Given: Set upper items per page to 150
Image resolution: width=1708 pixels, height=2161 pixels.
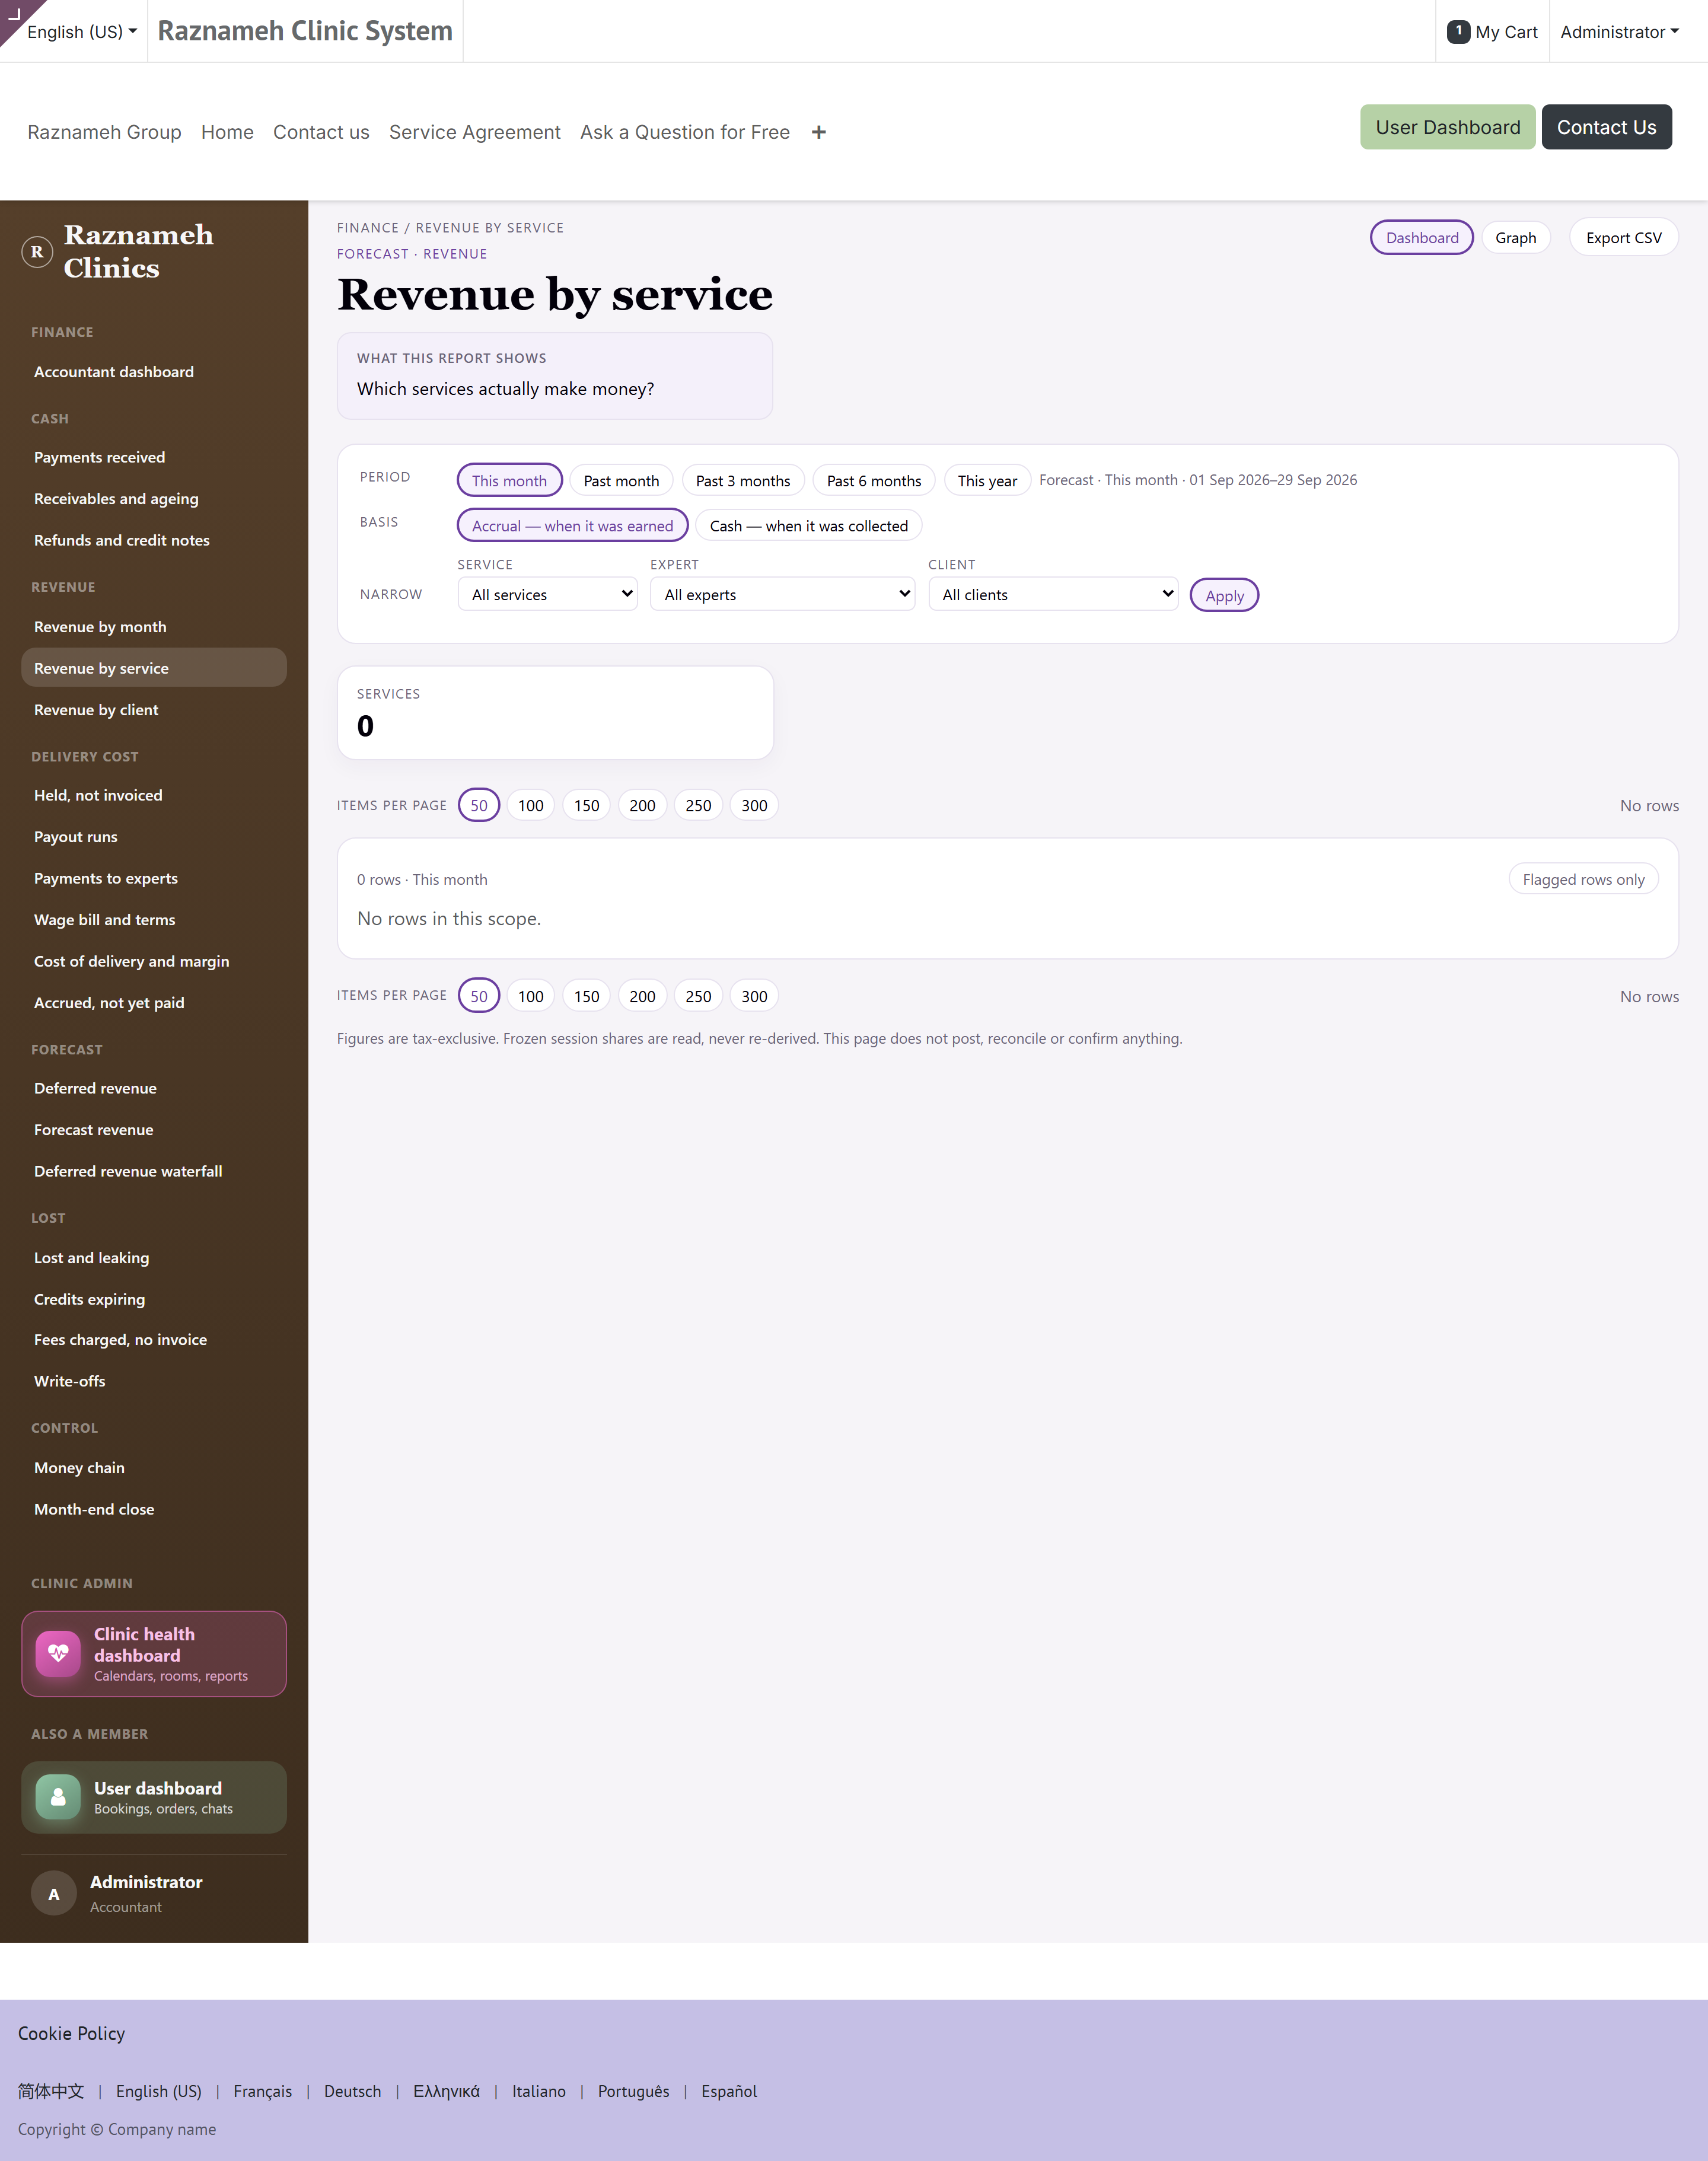Looking at the screenshot, I should pos(587,805).
